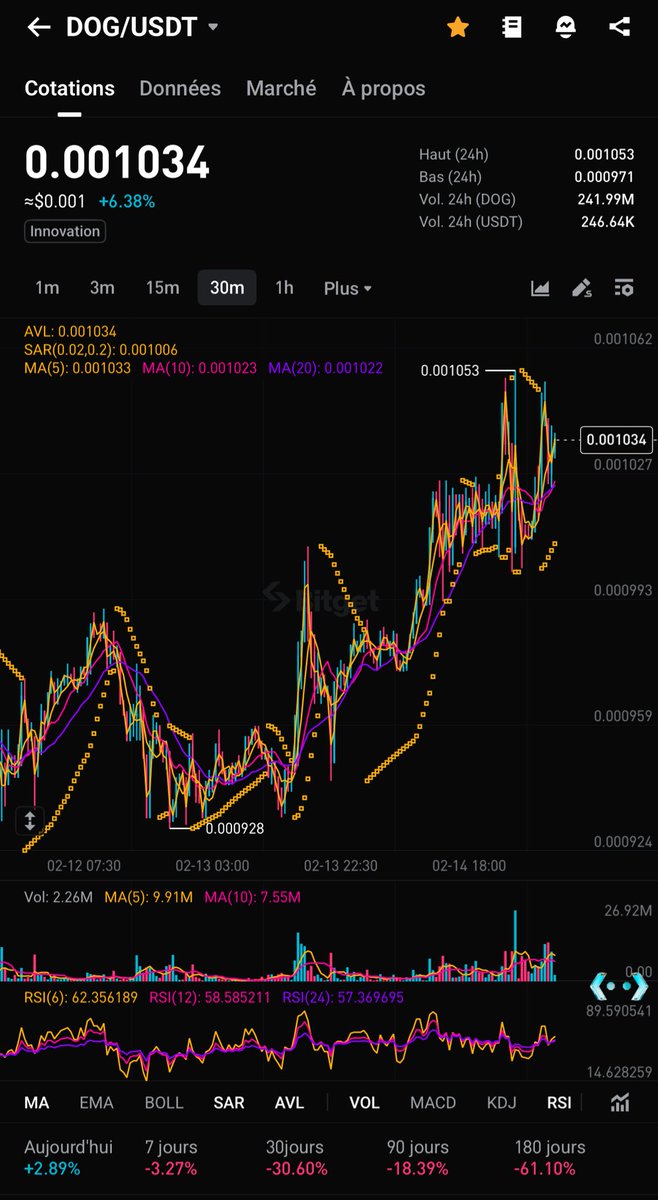This screenshot has height=1200, width=658.
Task: Expand the Plus timeframe dropdown
Action: coord(348,288)
